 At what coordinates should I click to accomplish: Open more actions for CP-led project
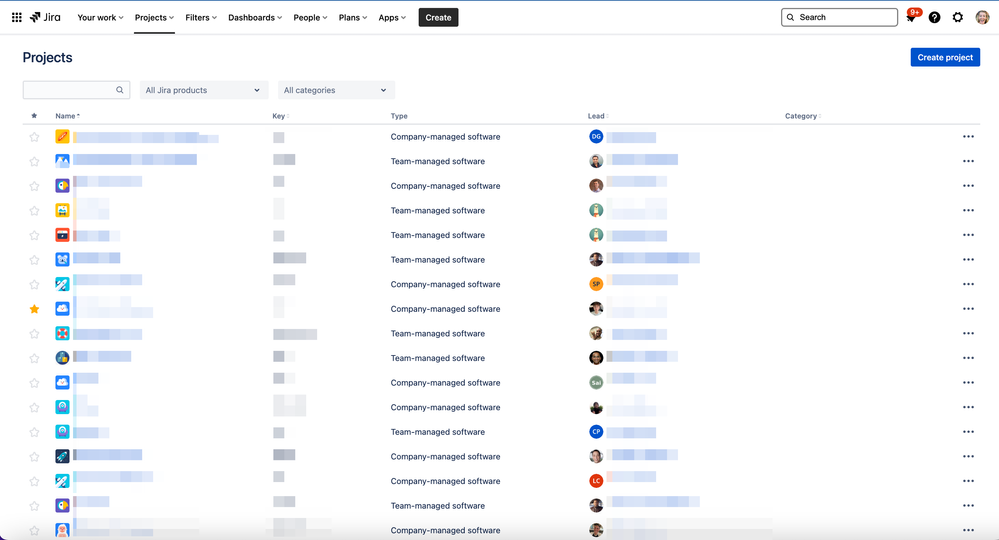click(968, 432)
